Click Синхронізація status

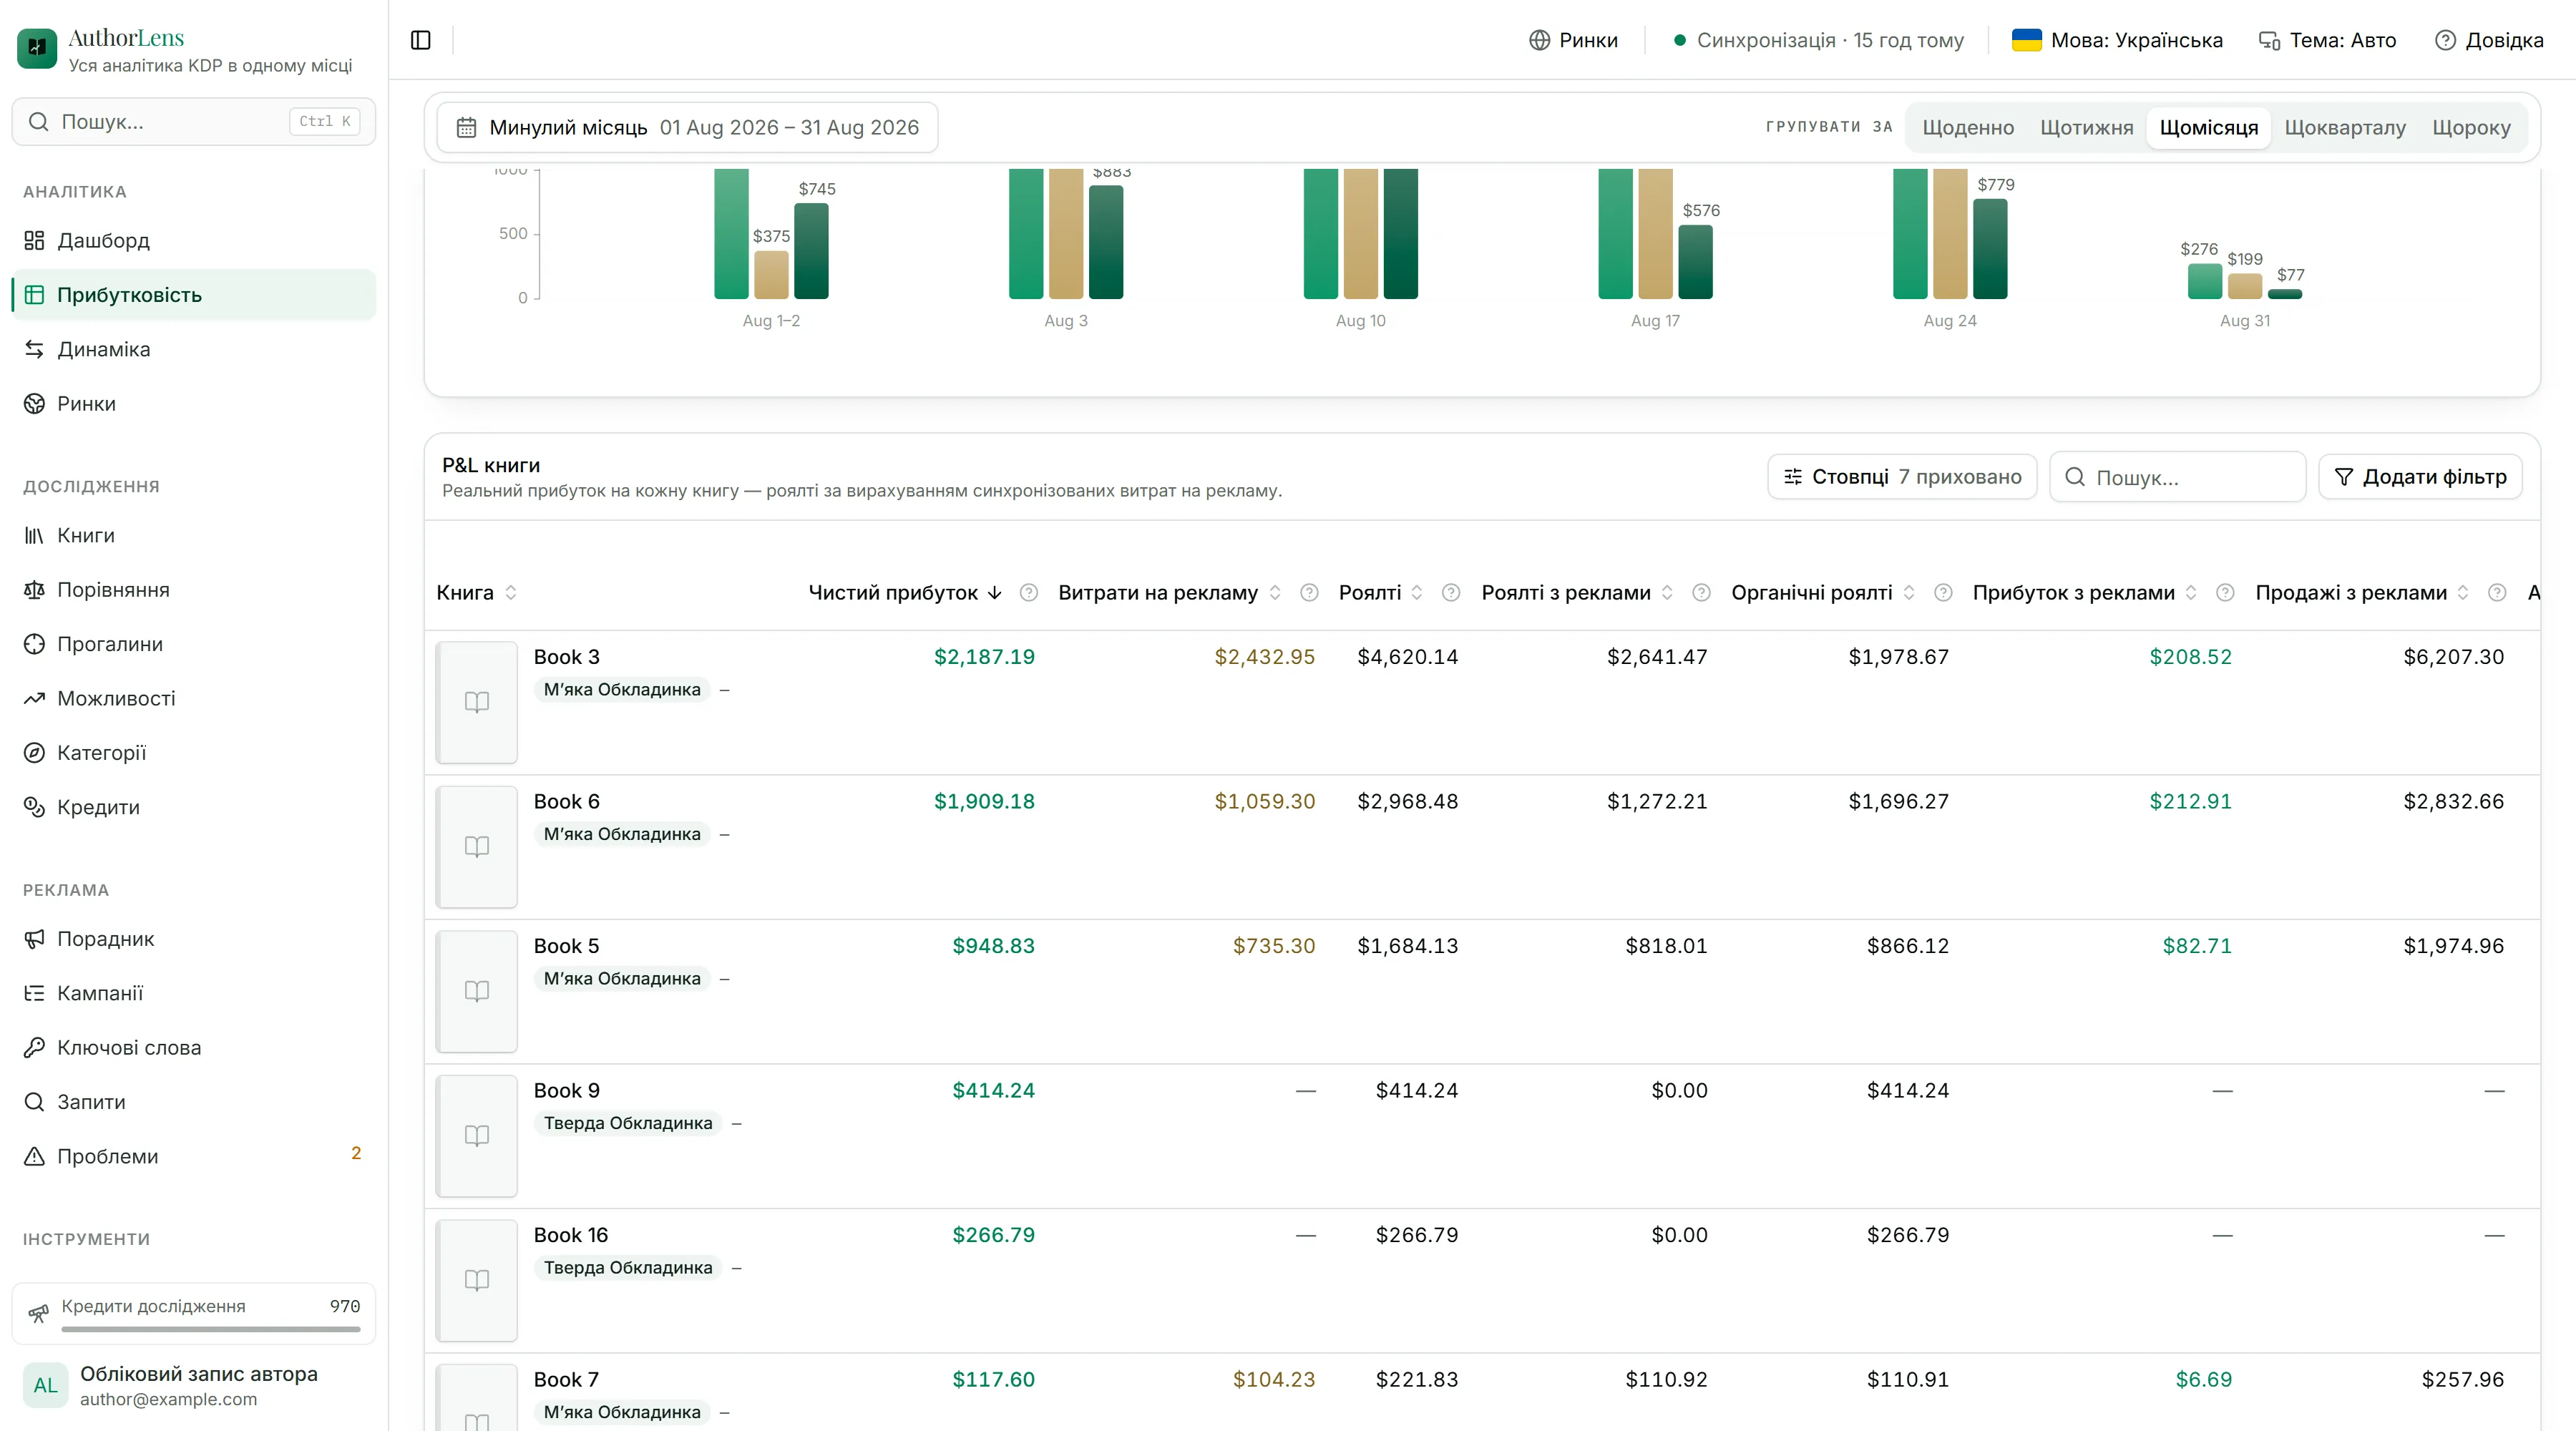point(1819,40)
